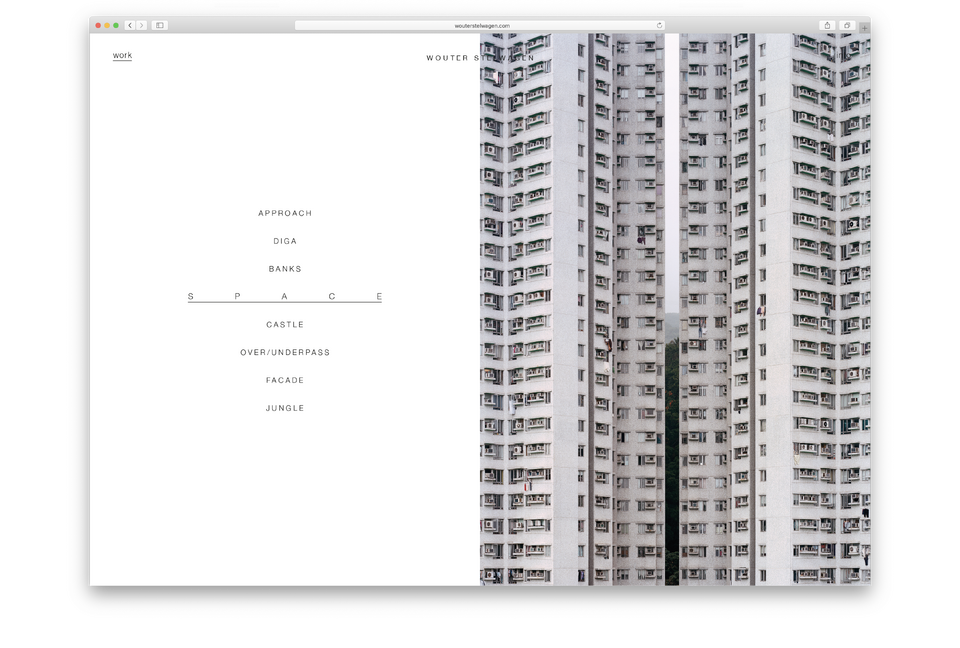Viewport: 960px width, 648px height.
Task: Select the JUNGLE project
Action: pyautogui.click(x=285, y=409)
